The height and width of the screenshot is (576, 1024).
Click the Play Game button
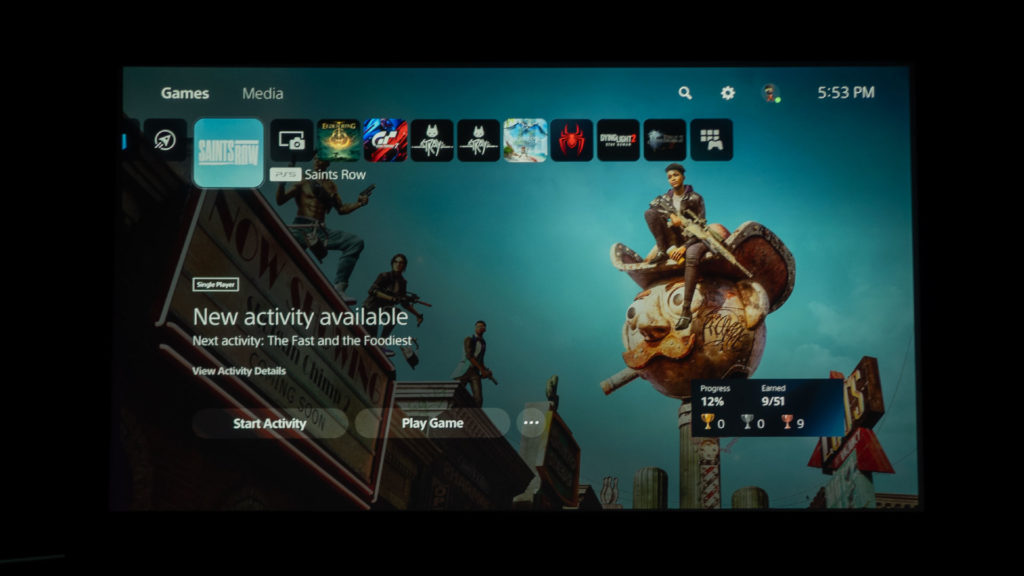coord(432,423)
